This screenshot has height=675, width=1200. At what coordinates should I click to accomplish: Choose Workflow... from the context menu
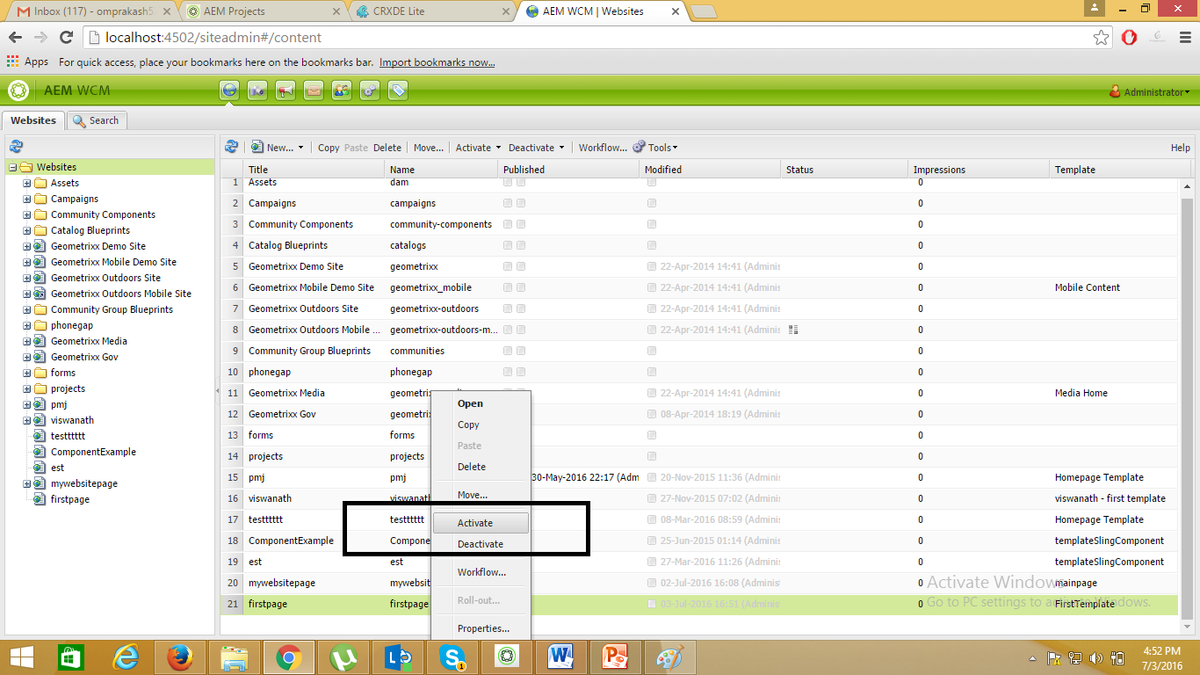coord(480,573)
